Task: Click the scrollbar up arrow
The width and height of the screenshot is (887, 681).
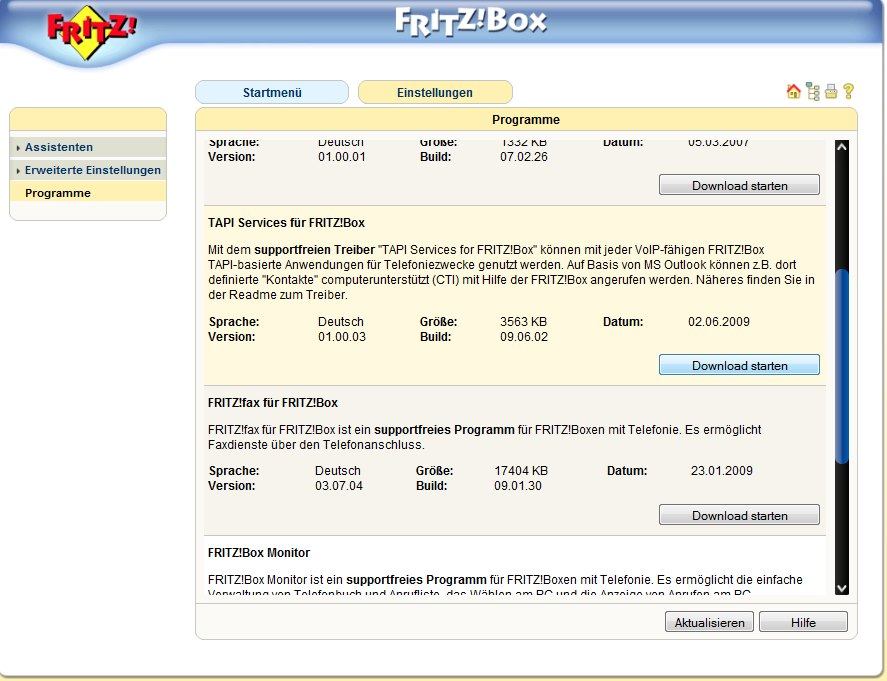Action: [841, 147]
